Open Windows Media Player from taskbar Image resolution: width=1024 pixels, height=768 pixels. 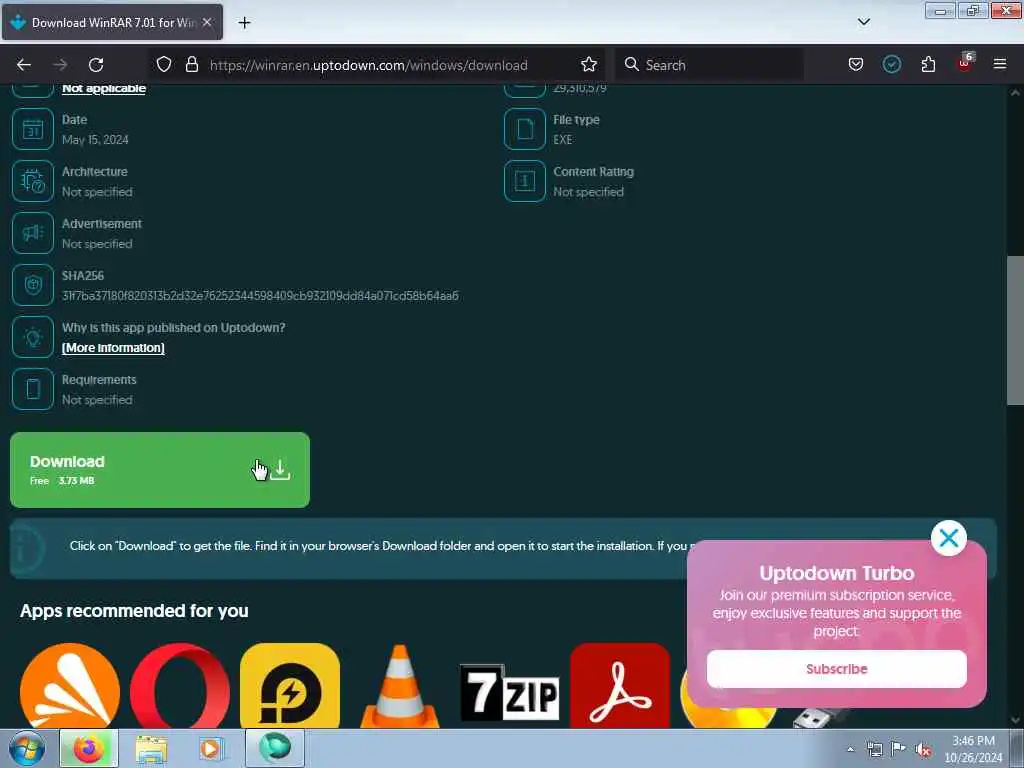click(211, 748)
